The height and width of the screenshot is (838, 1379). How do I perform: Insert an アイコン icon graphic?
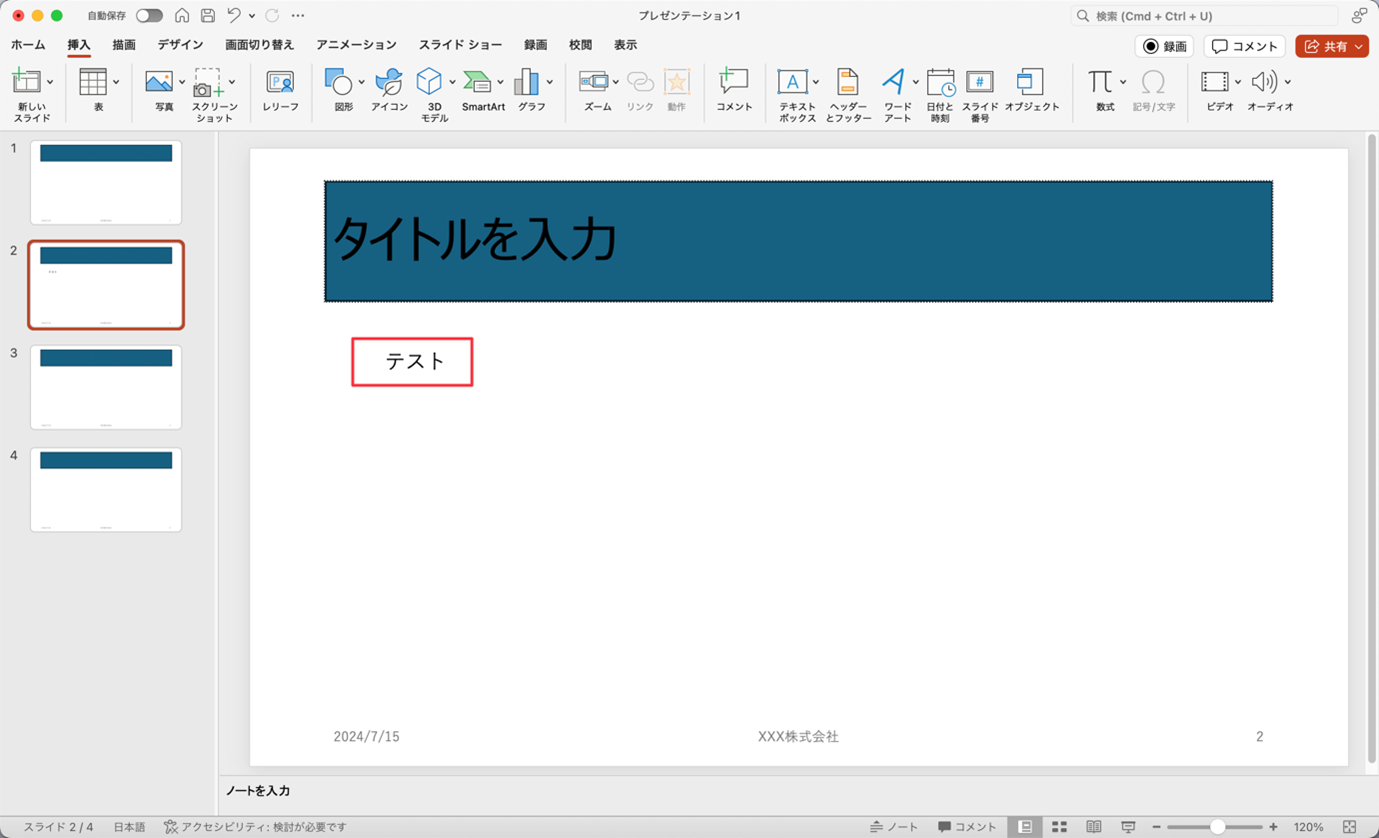point(389,82)
